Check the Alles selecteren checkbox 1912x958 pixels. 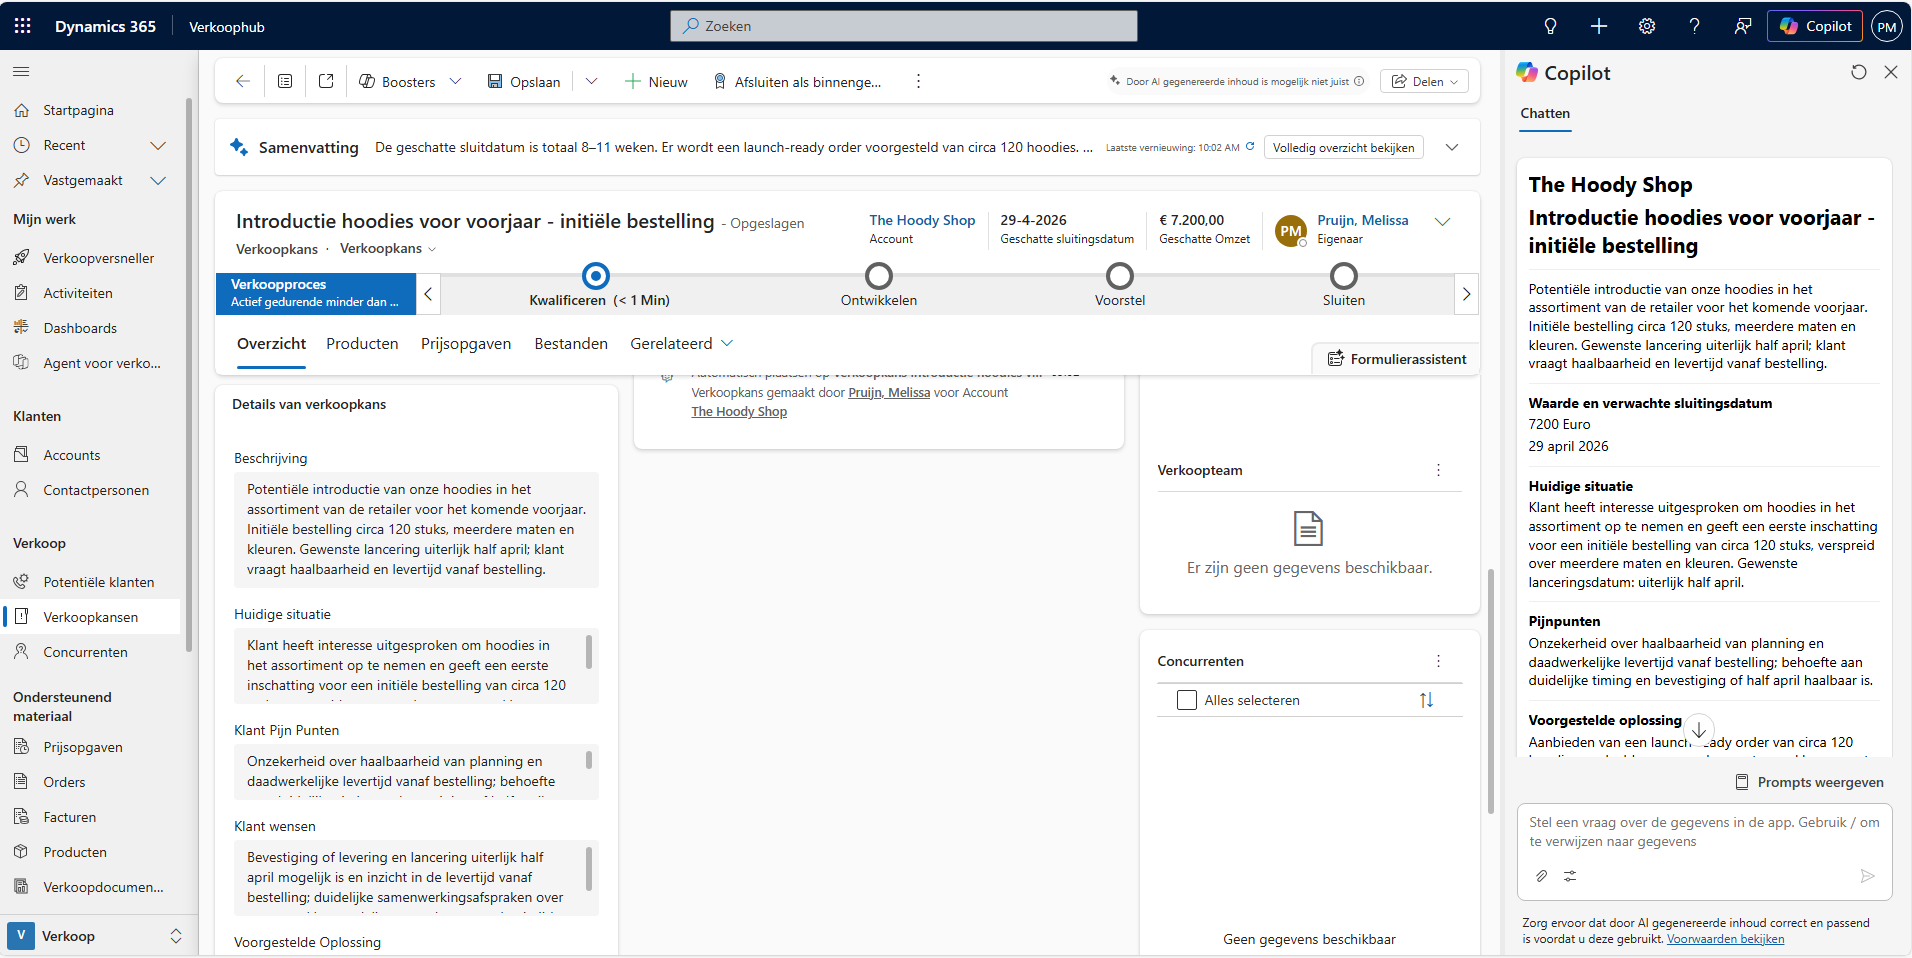[x=1187, y=700]
